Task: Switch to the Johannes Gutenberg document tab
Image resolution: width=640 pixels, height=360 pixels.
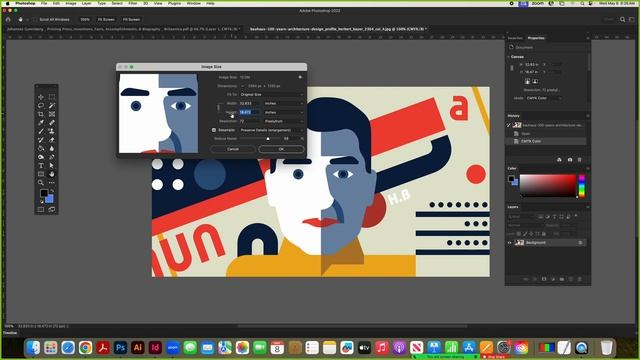Action: tap(122, 29)
